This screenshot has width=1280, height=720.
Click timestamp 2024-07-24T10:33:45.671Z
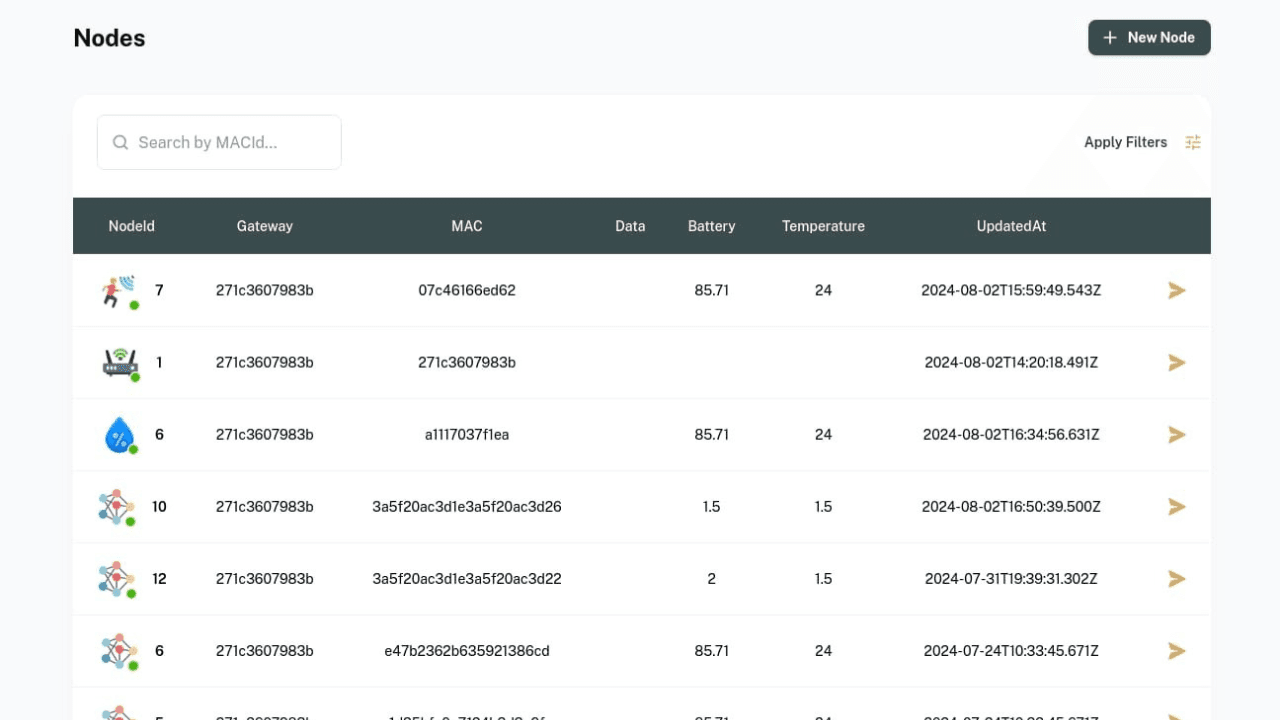coord(1011,650)
